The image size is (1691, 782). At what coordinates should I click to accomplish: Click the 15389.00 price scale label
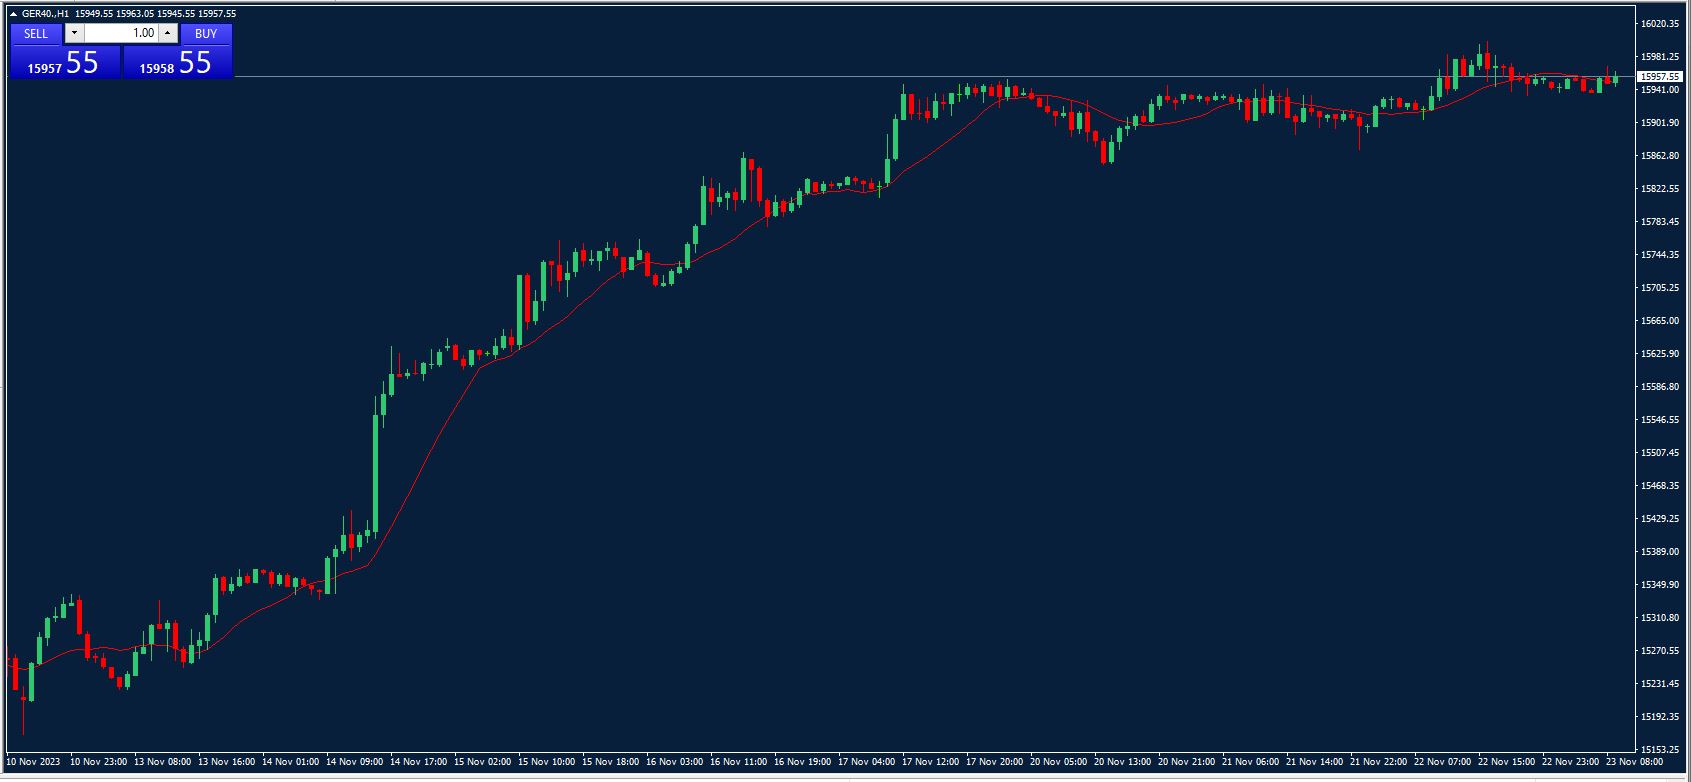pyautogui.click(x=1660, y=552)
